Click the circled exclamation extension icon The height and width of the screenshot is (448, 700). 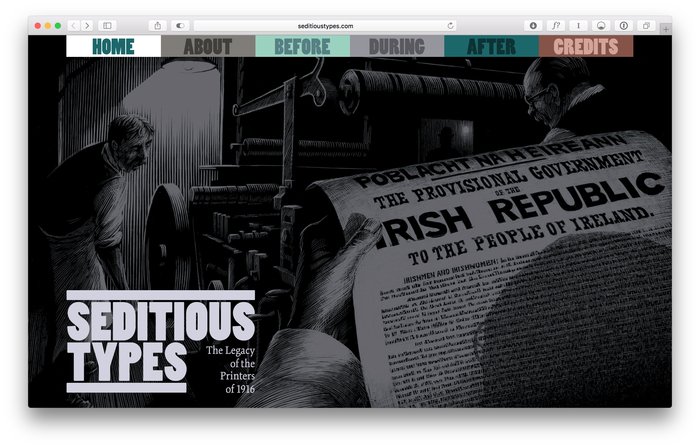click(x=624, y=26)
